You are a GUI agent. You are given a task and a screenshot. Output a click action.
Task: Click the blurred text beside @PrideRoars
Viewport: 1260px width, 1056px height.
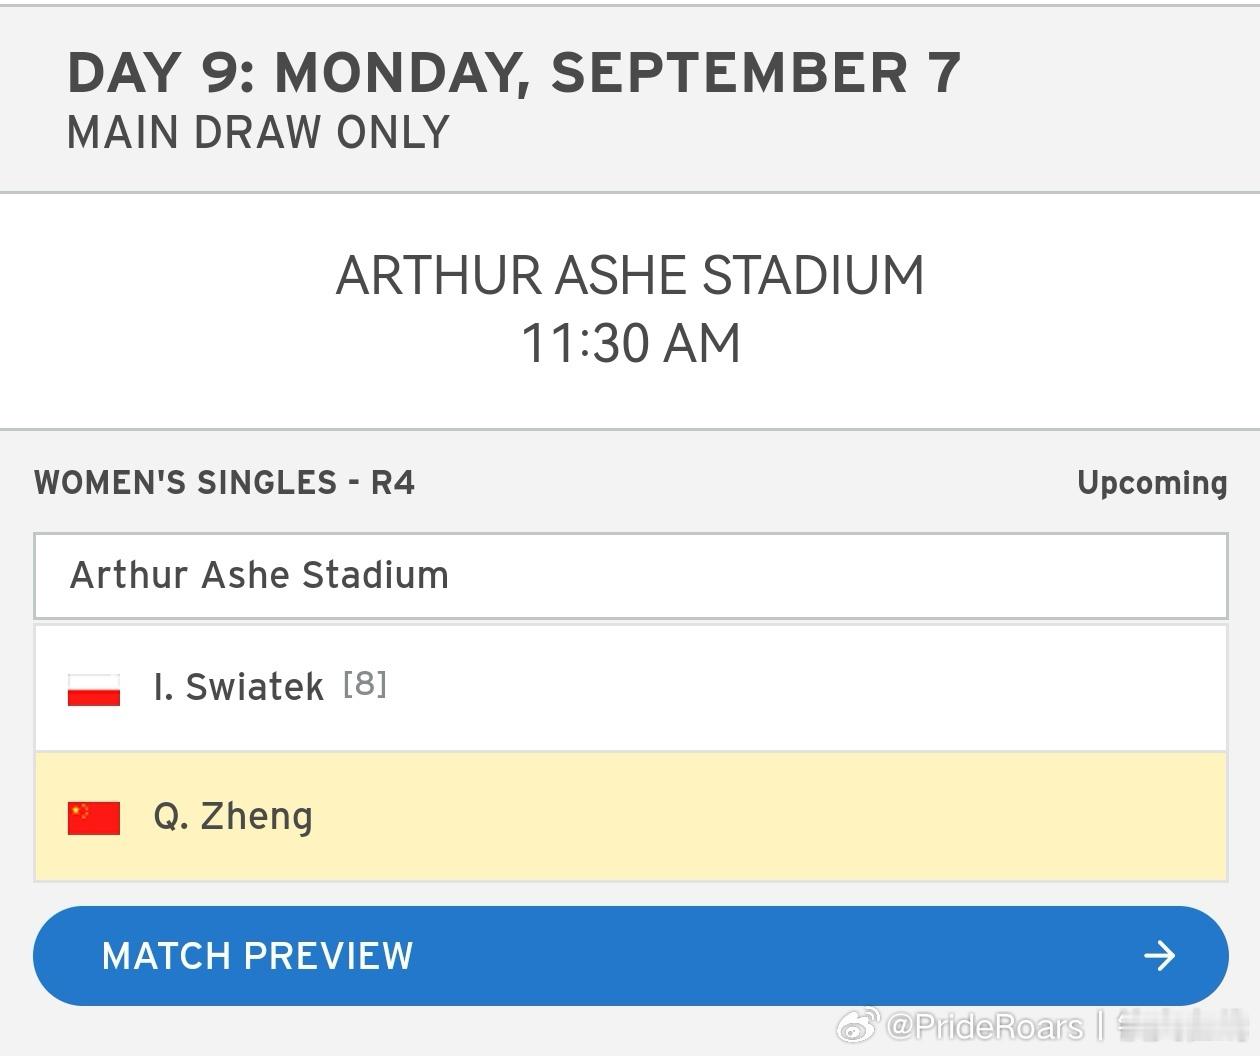(x=1181, y=1025)
